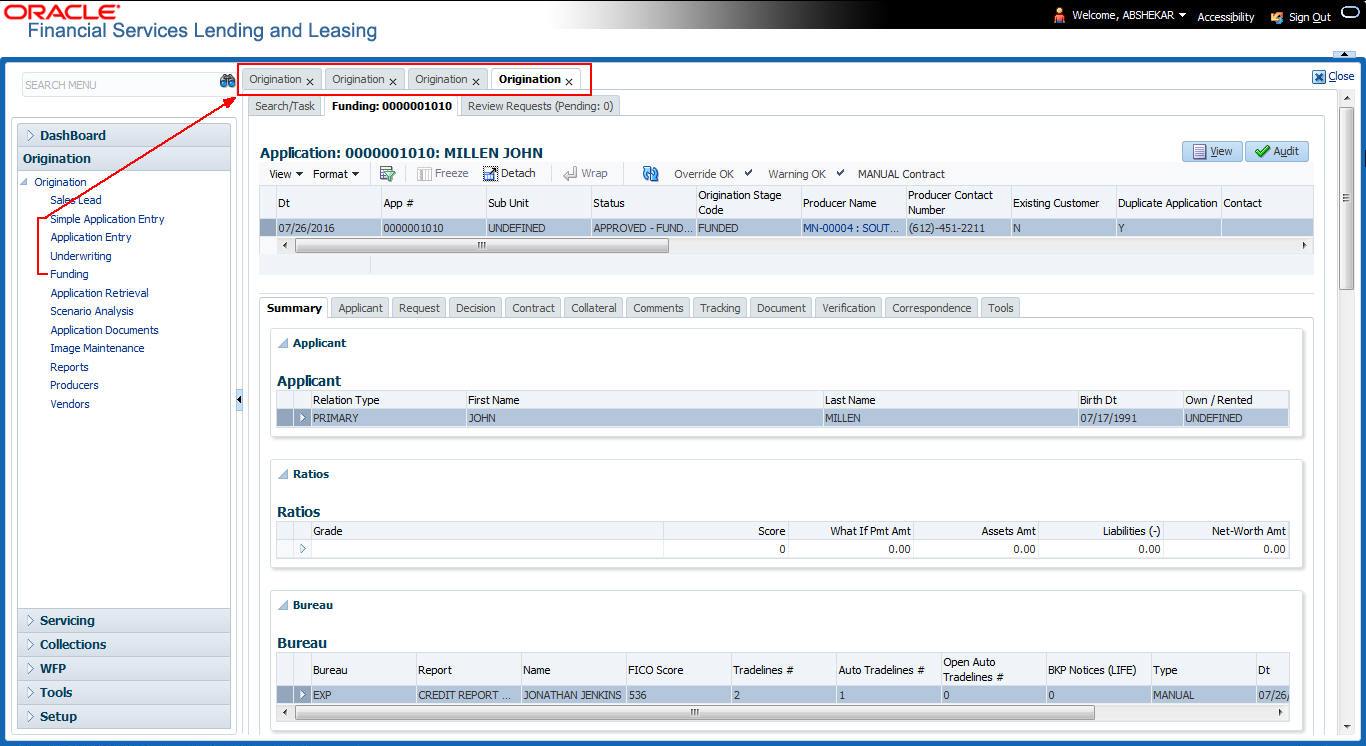
Task: Switch to the Search/Task tab
Action: tap(285, 106)
